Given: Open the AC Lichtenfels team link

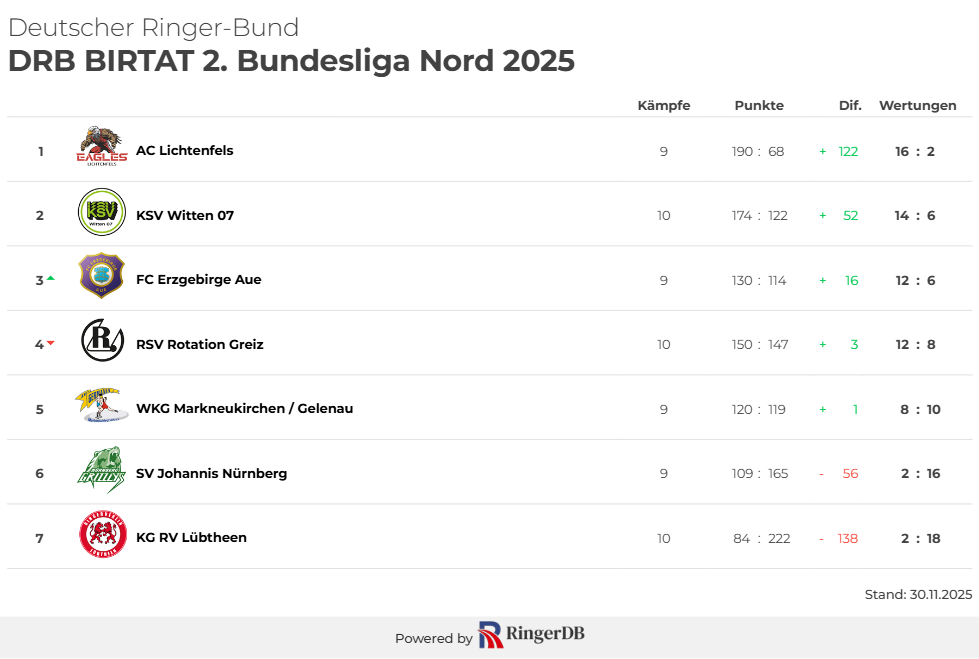Looking at the screenshot, I should tap(185, 151).
